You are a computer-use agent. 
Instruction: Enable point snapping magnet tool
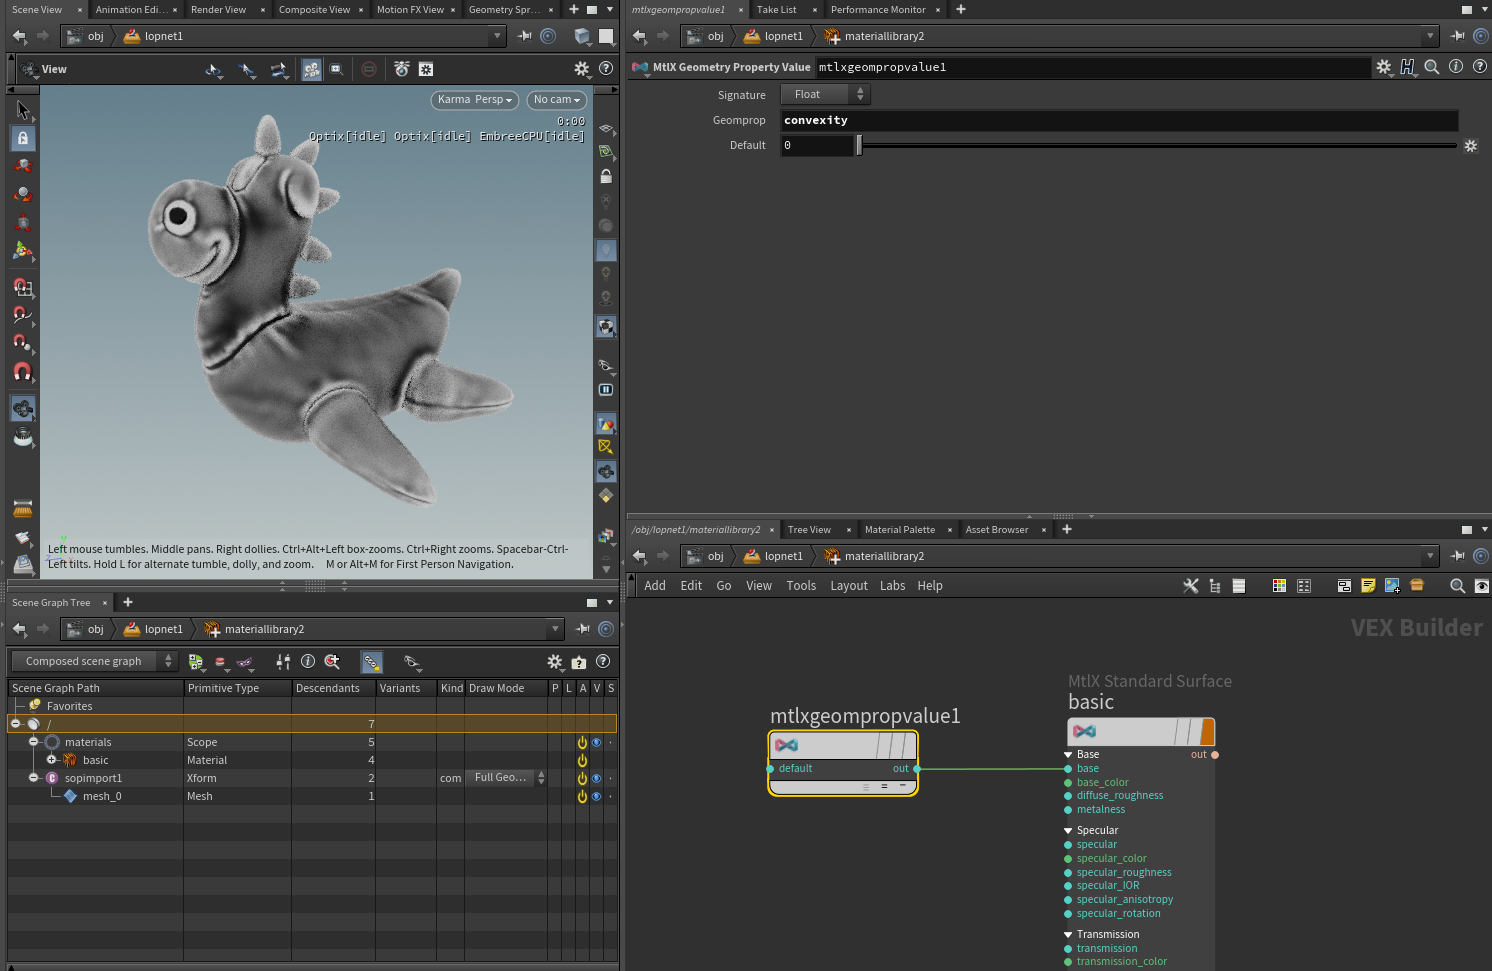click(23, 344)
